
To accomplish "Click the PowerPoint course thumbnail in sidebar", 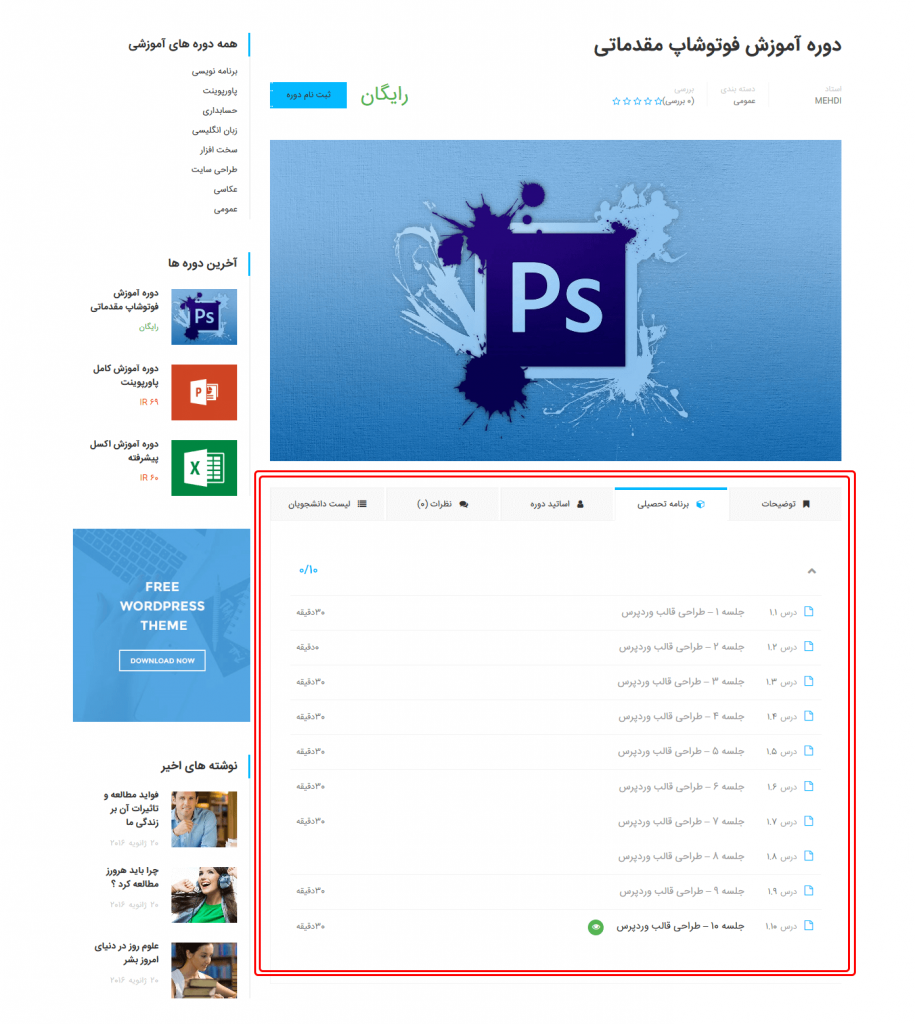I will pos(204,392).
